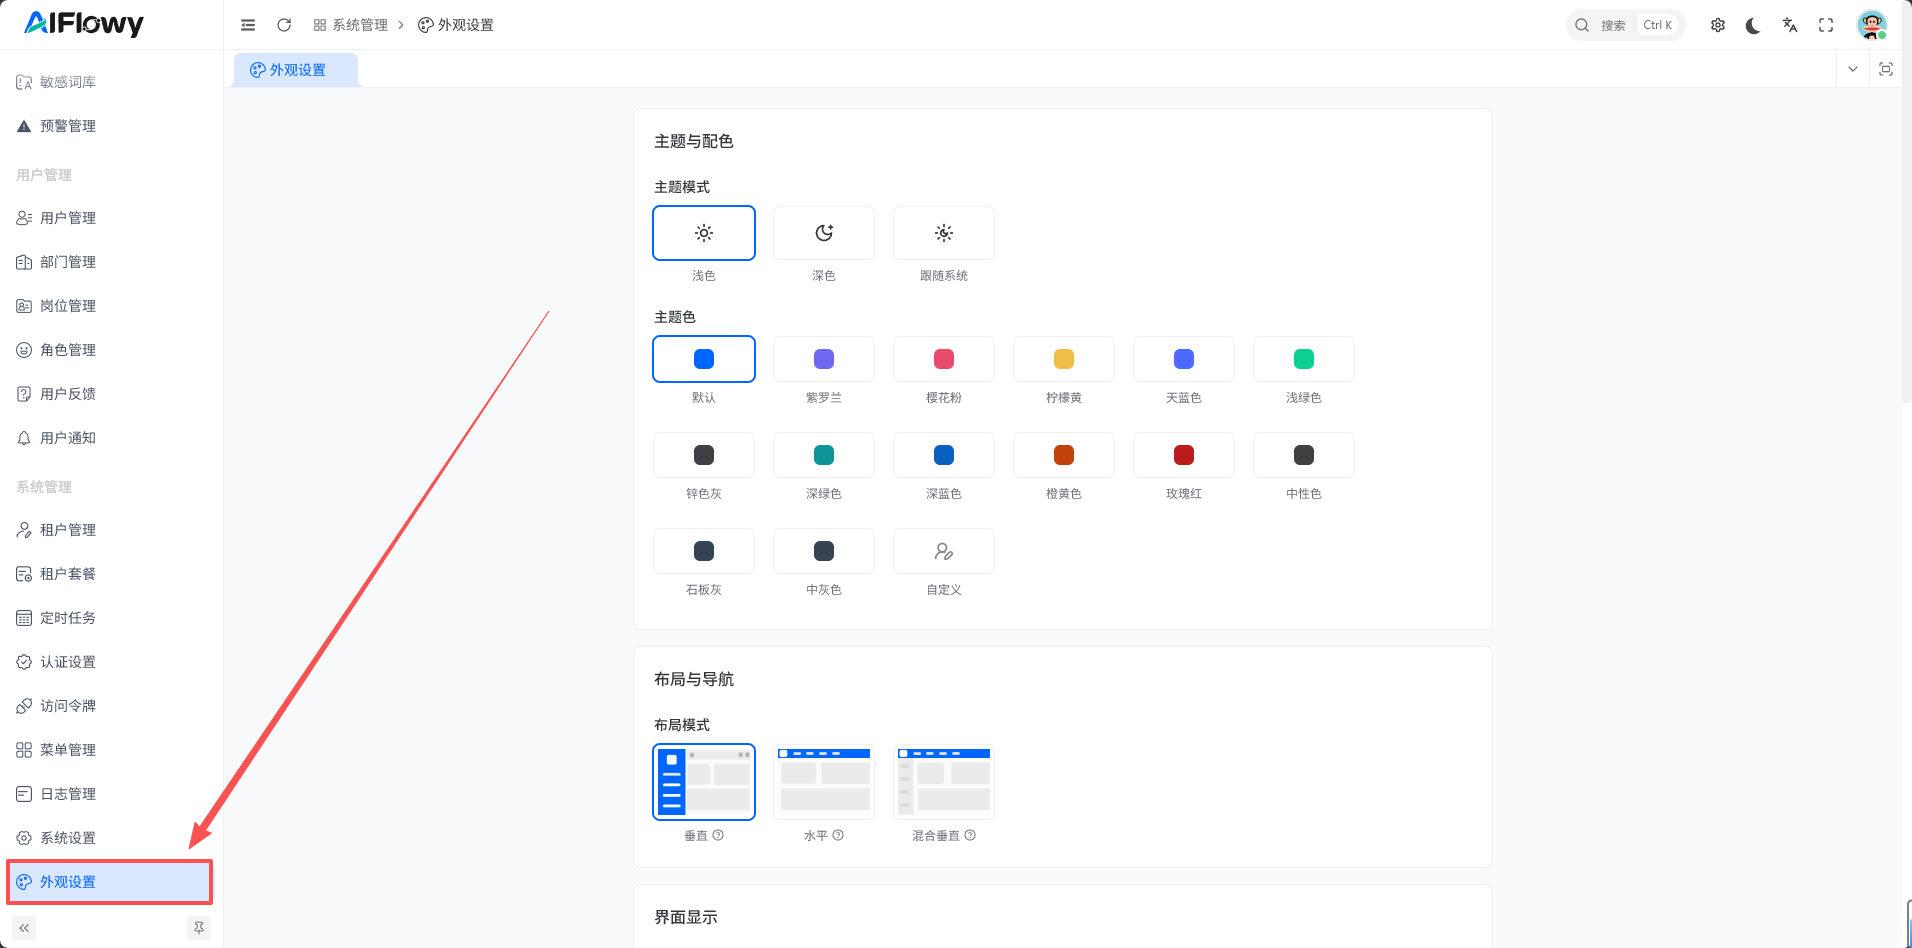Pin the sidebar using the pin icon
The height and width of the screenshot is (948, 1912).
(199, 928)
